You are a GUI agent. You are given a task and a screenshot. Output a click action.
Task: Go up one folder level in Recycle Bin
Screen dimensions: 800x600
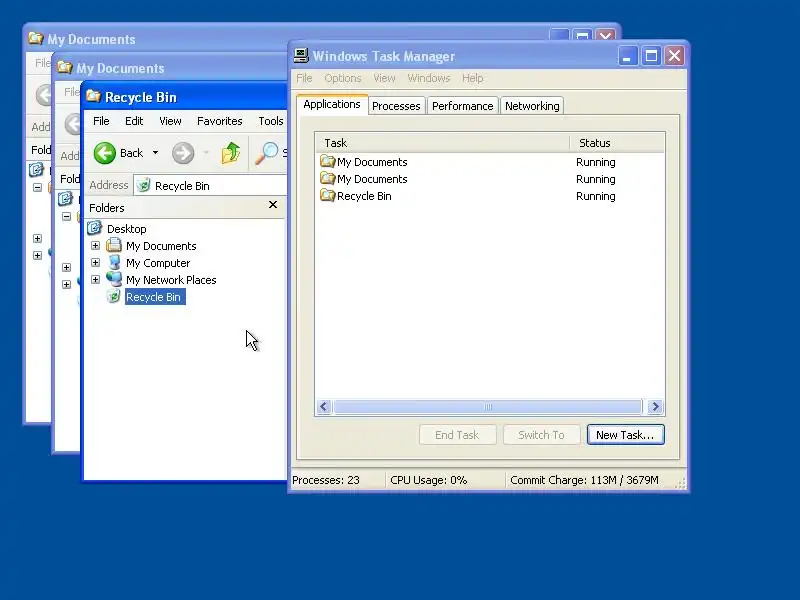coord(231,153)
